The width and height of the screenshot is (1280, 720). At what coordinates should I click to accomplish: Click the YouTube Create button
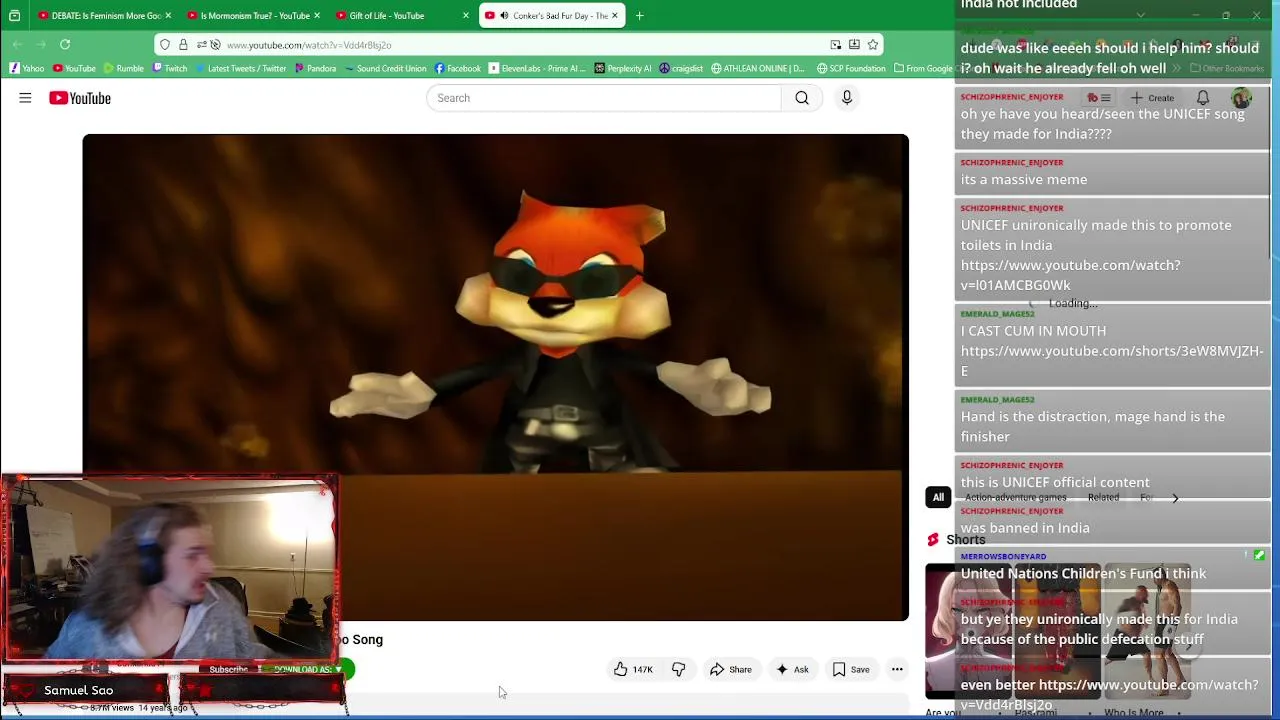[1152, 98]
